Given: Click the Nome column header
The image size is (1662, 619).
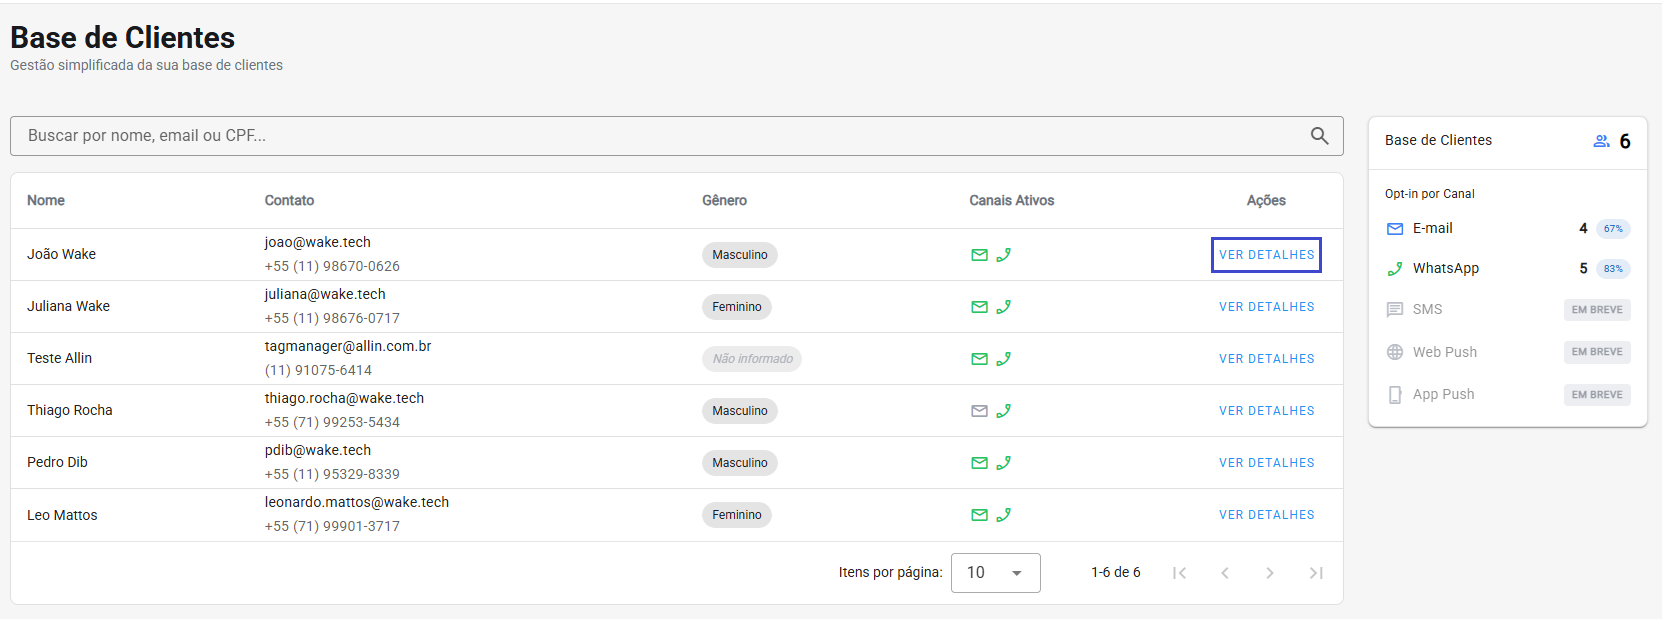Looking at the screenshot, I should tap(46, 201).
